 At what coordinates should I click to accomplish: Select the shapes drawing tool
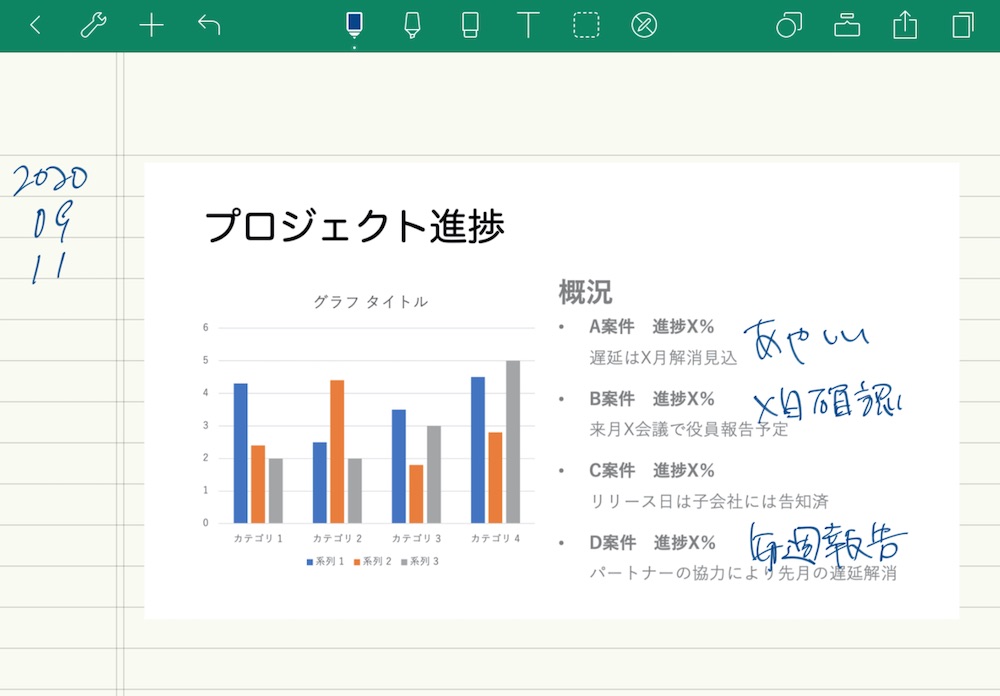pos(789,24)
